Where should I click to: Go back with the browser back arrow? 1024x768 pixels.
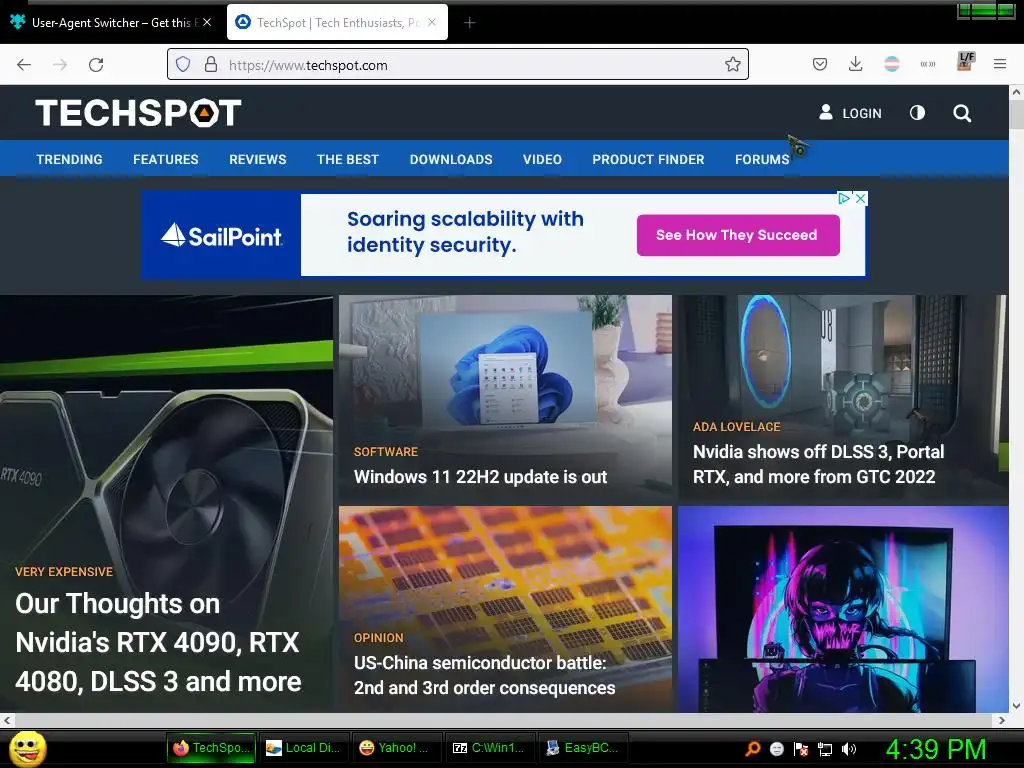click(24, 65)
